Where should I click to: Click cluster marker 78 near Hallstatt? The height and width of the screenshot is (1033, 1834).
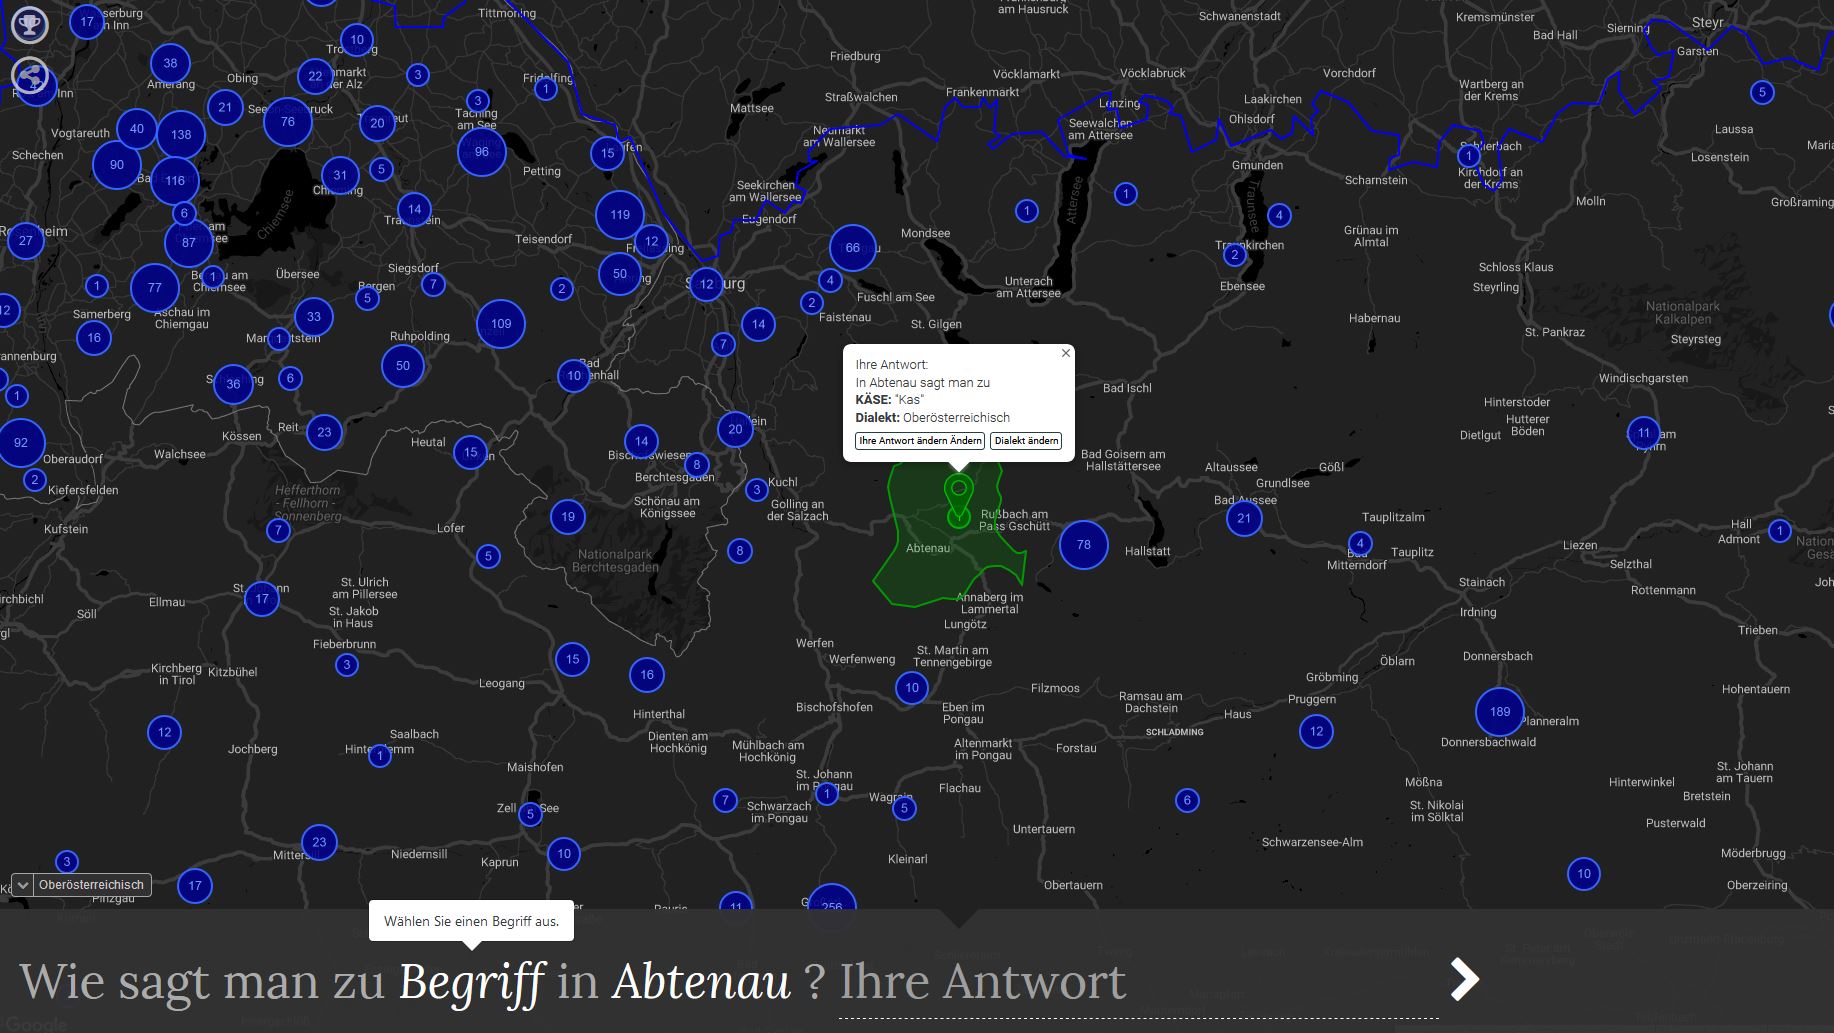[x=1083, y=545]
